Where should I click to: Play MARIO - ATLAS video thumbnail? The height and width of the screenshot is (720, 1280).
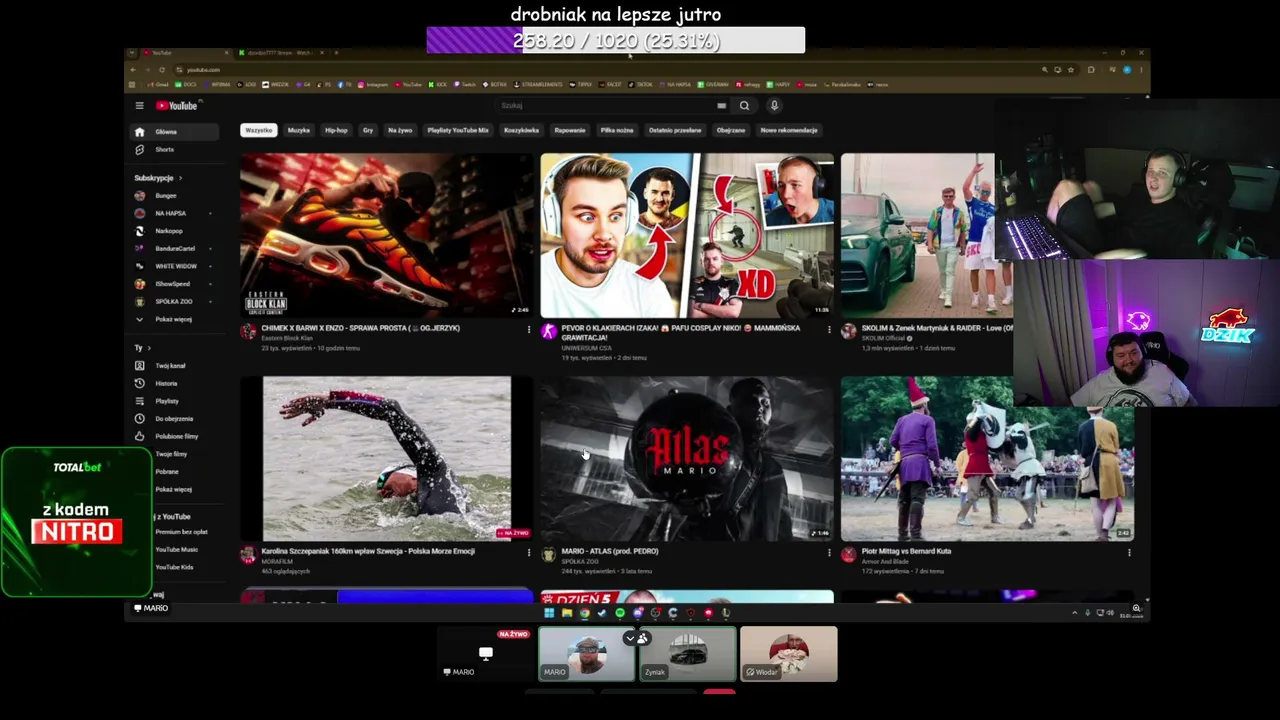(687, 459)
